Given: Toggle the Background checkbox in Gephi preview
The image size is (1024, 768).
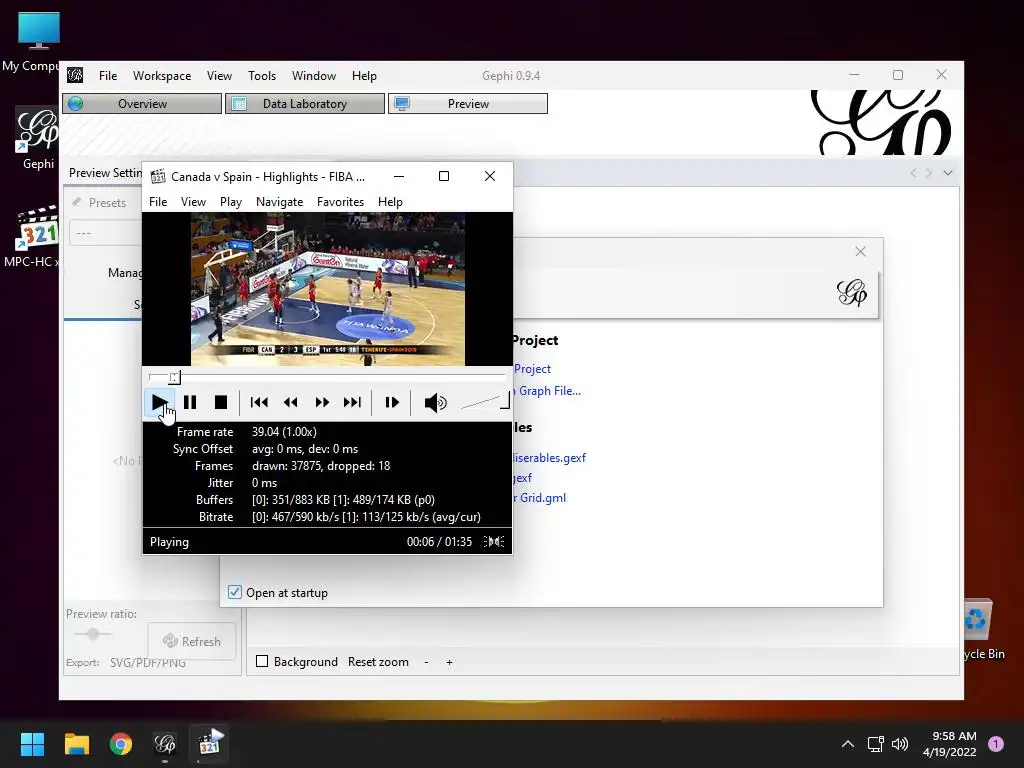Looking at the screenshot, I should [x=262, y=662].
